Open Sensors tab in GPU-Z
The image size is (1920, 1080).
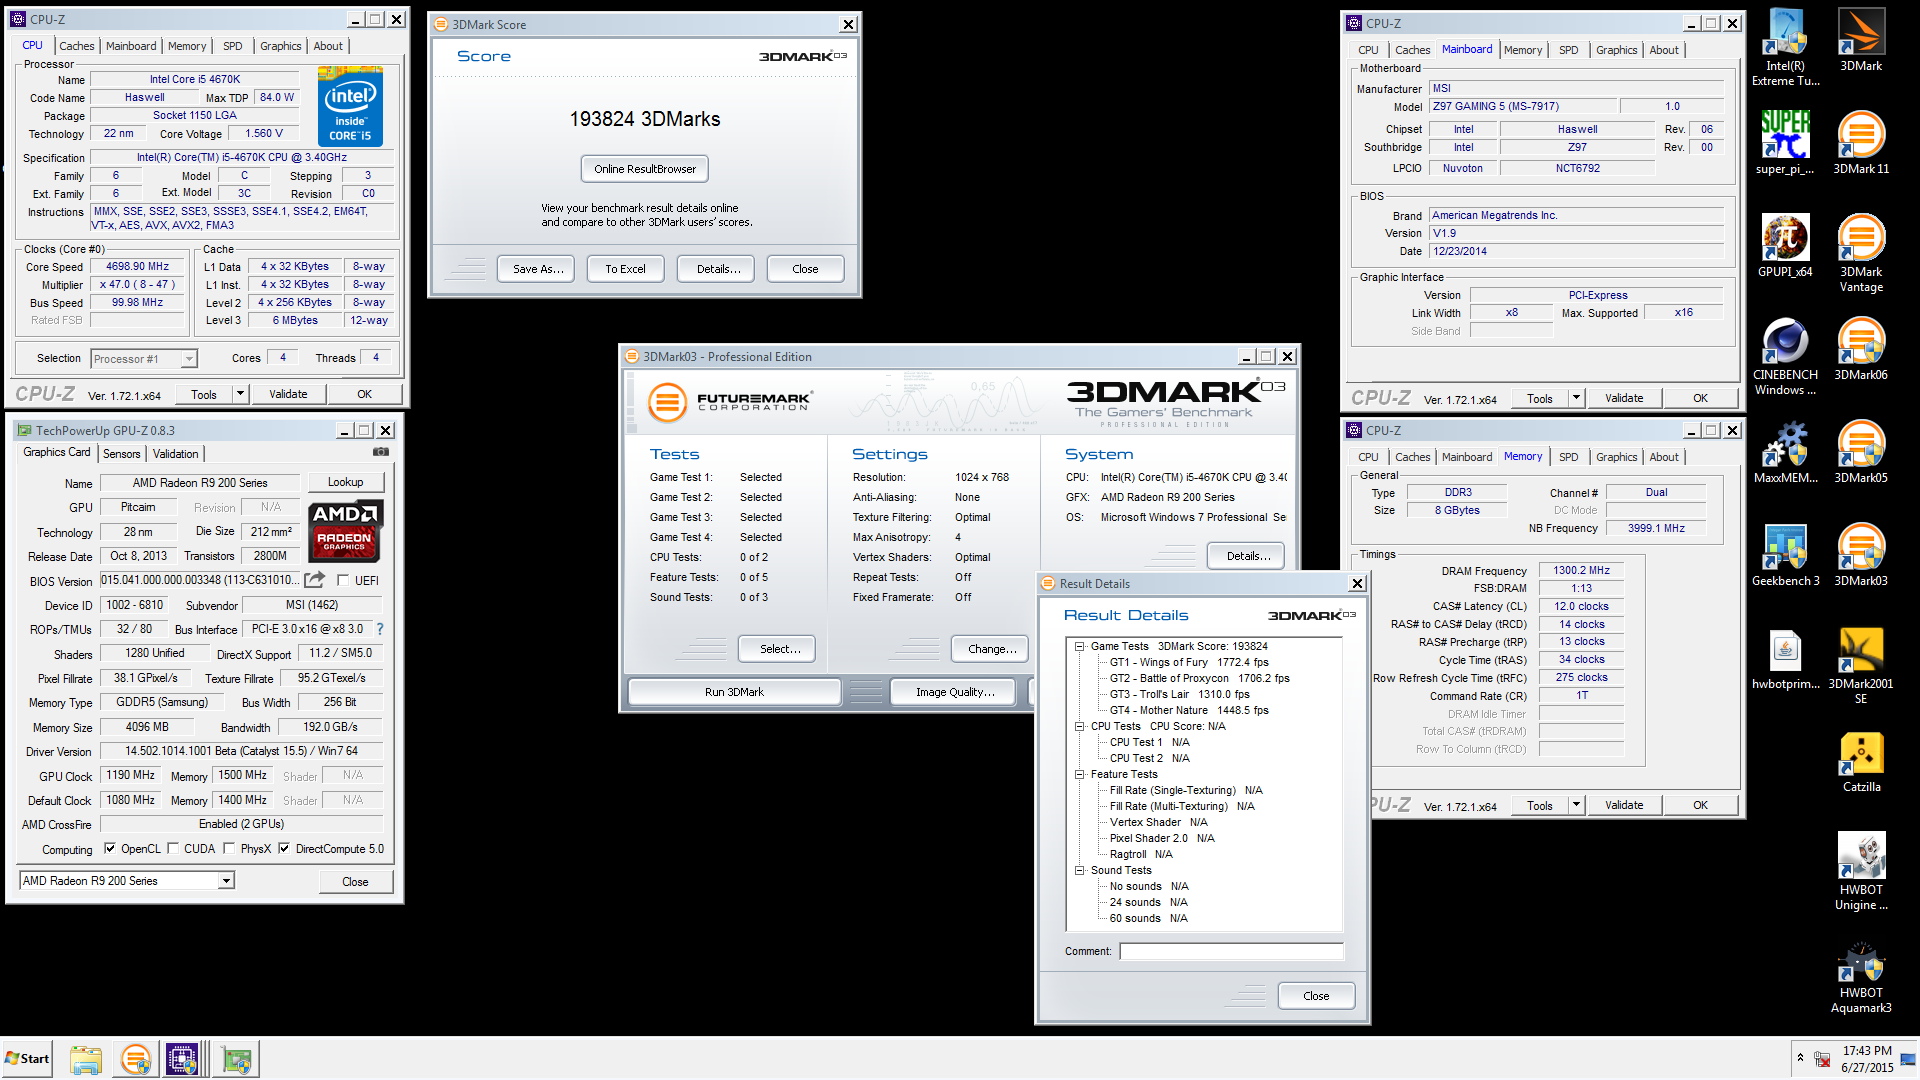click(x=122, y=454)
